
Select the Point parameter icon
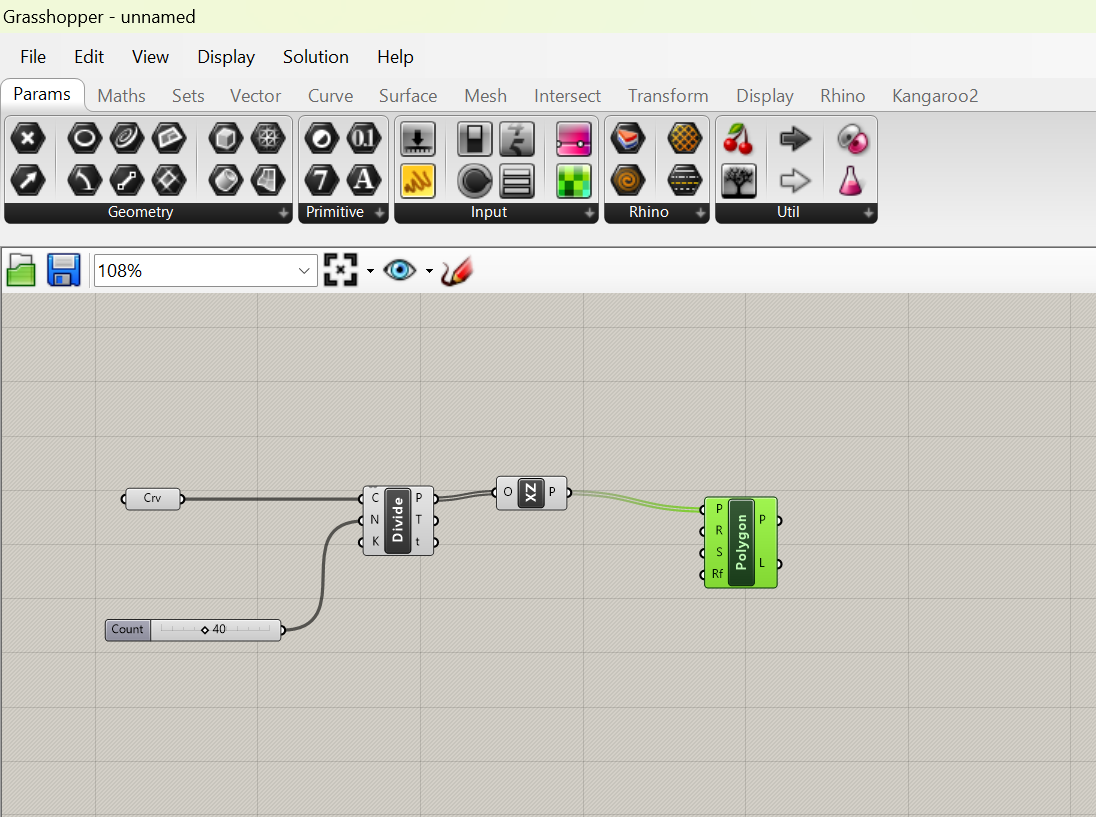point(28,139)
